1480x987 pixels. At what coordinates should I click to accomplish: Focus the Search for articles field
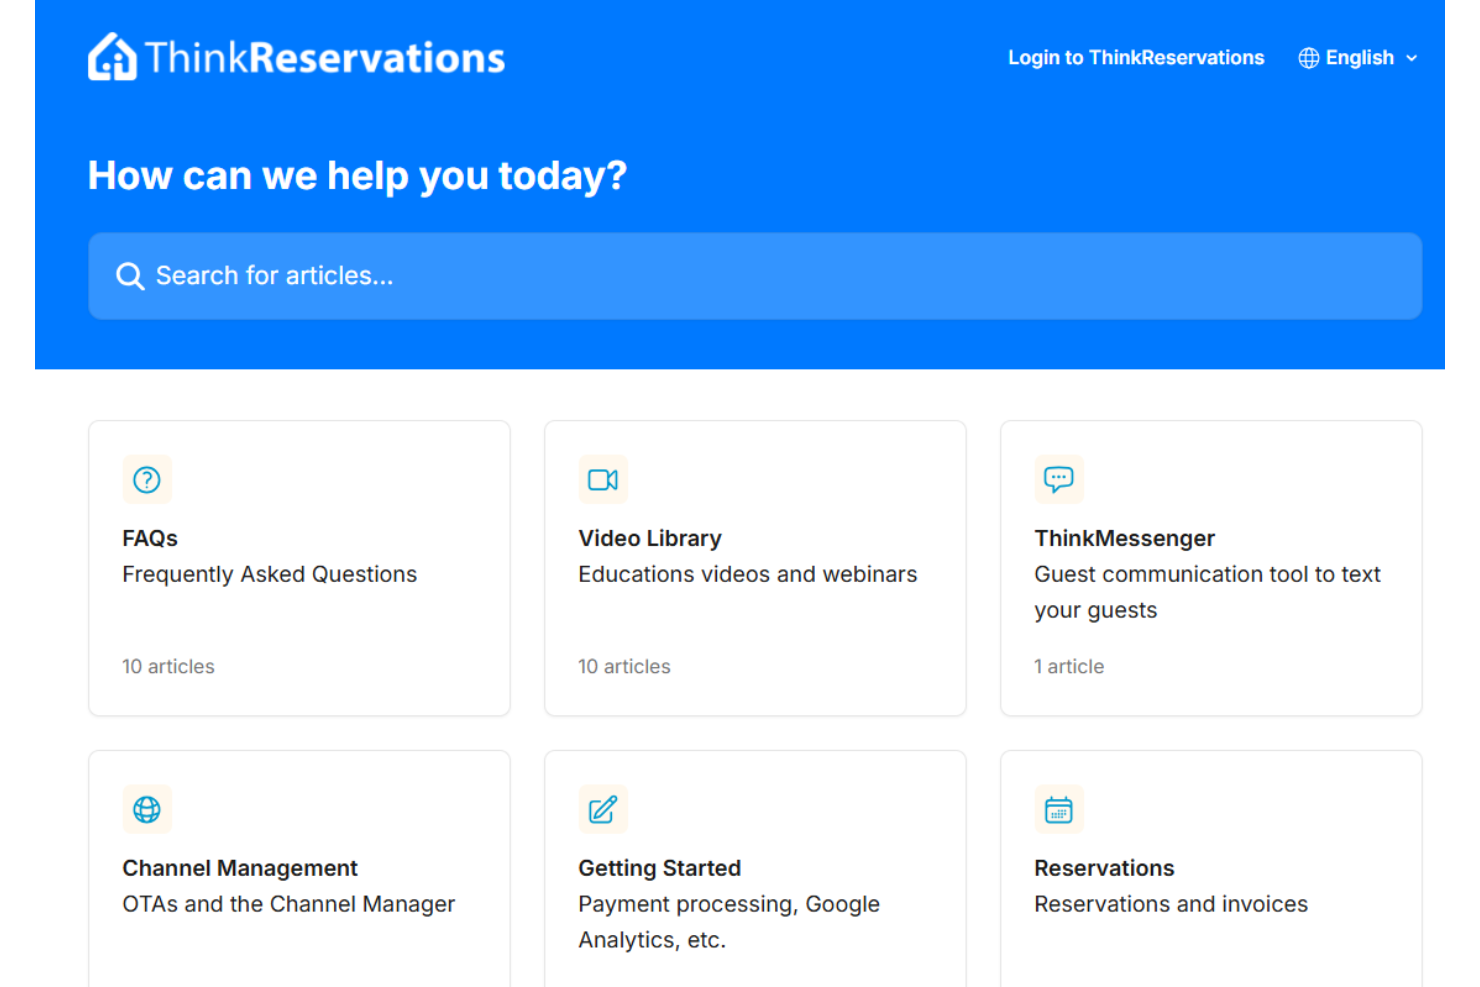755,276
